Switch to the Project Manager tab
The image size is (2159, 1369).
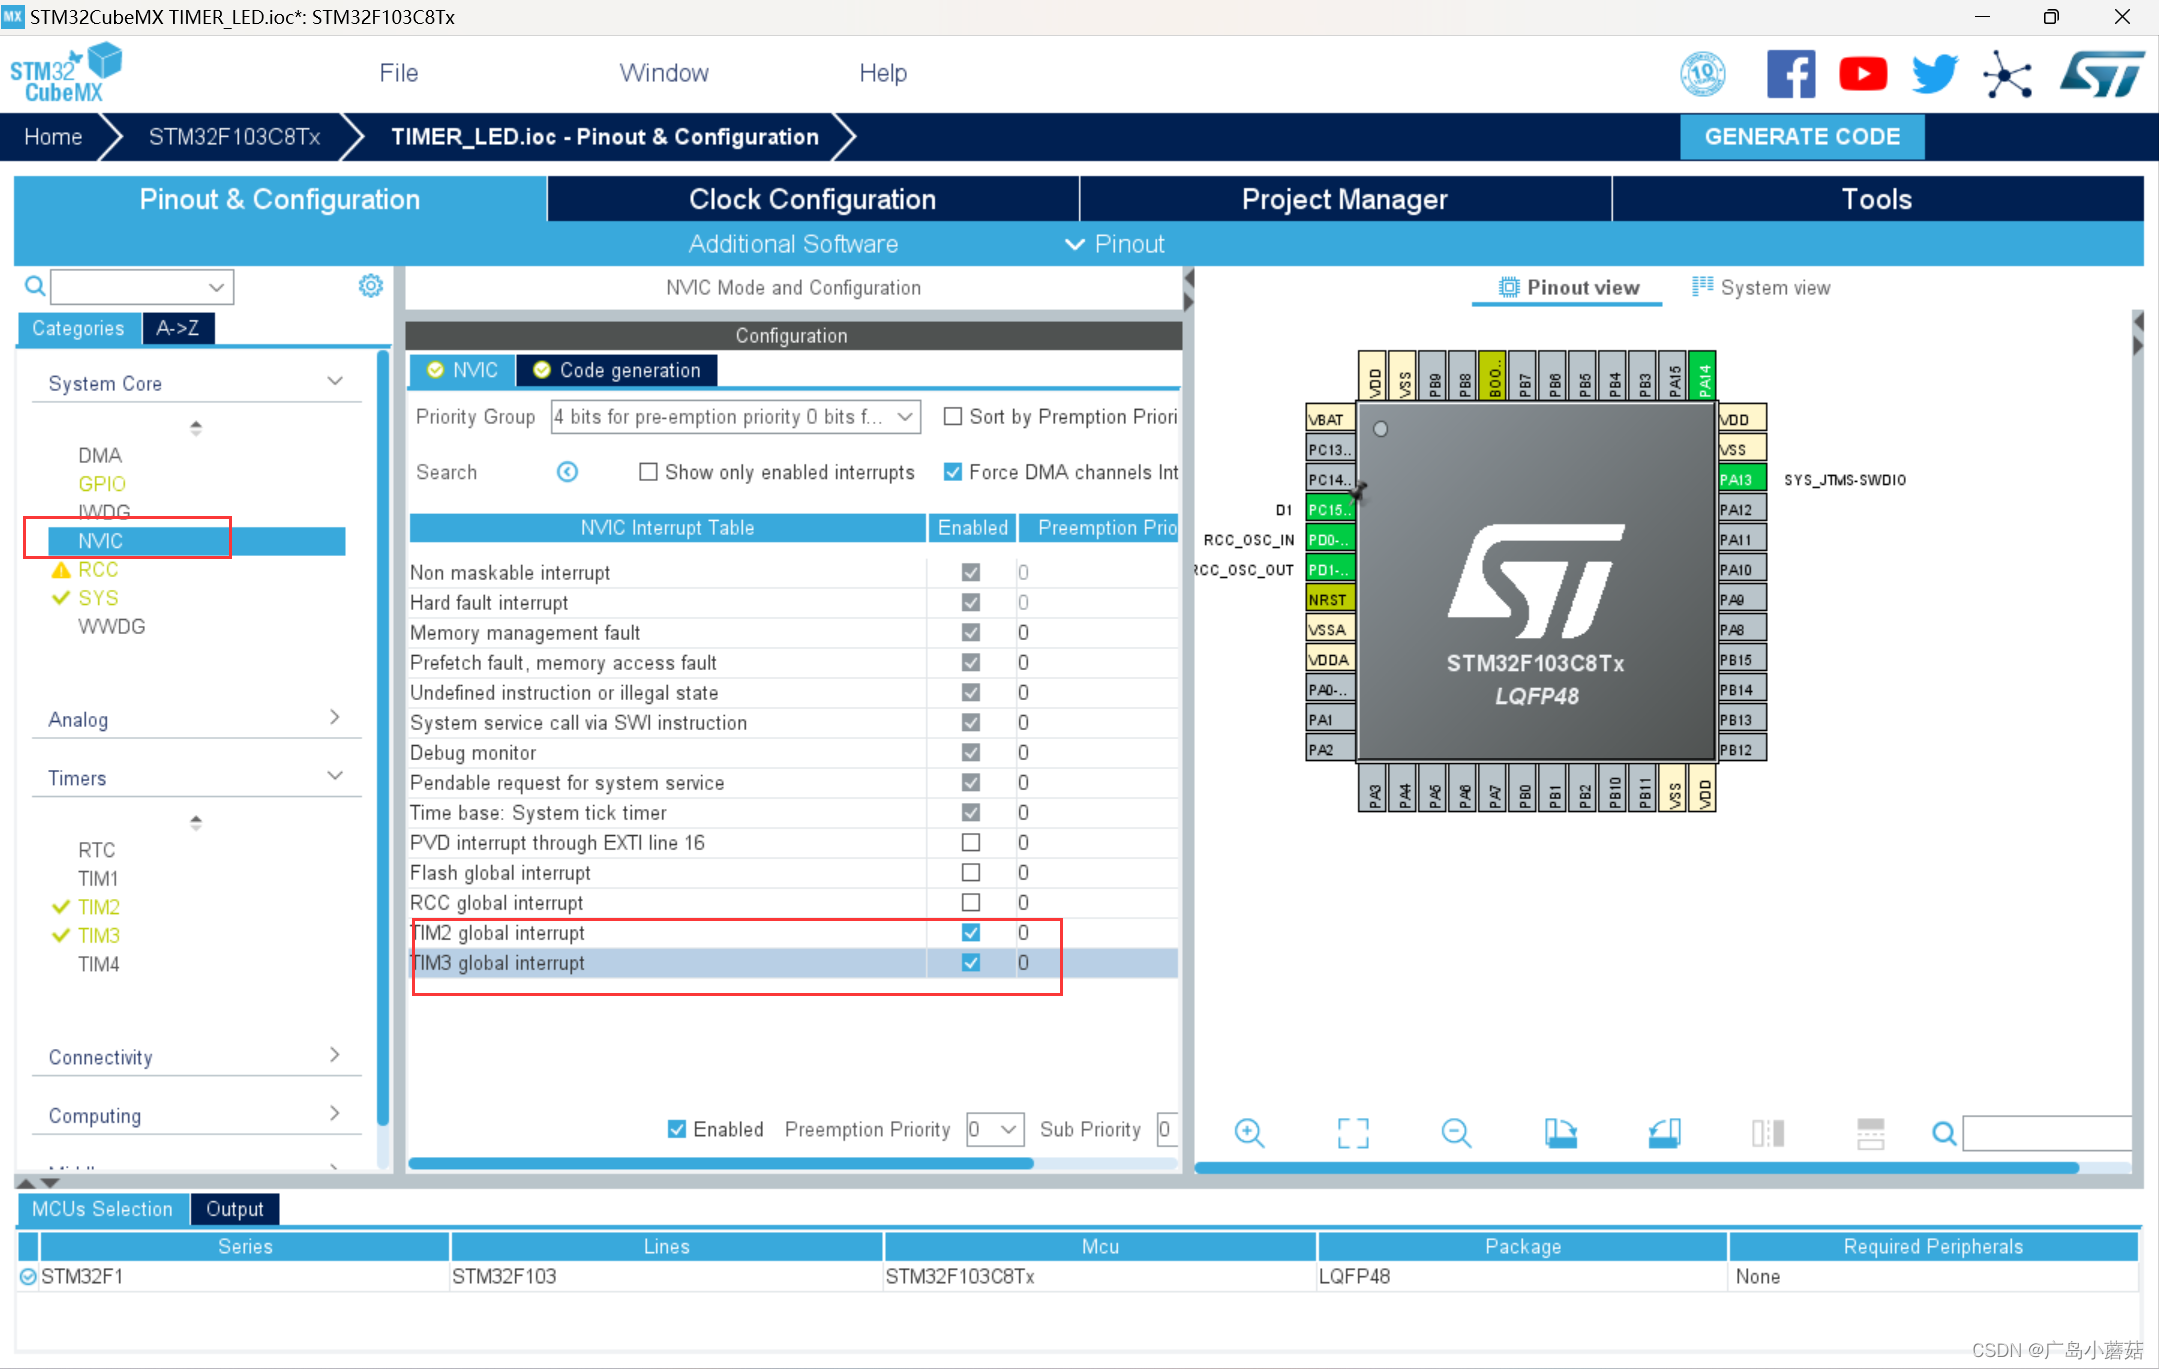point(1344,199)
